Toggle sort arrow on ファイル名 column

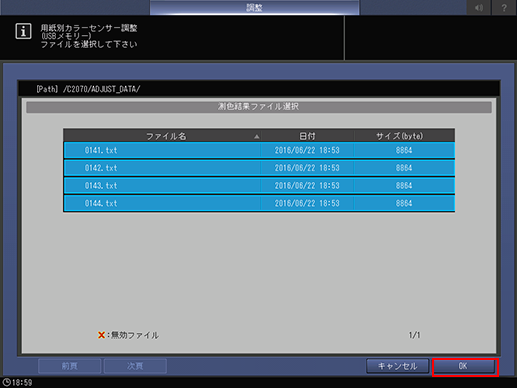(256, 136)
